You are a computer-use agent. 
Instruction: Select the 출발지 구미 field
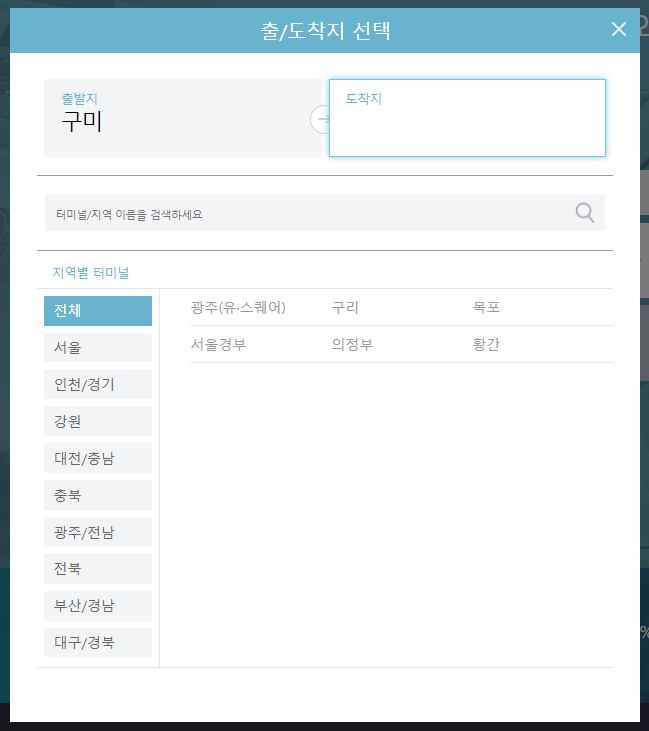[183, 118]
